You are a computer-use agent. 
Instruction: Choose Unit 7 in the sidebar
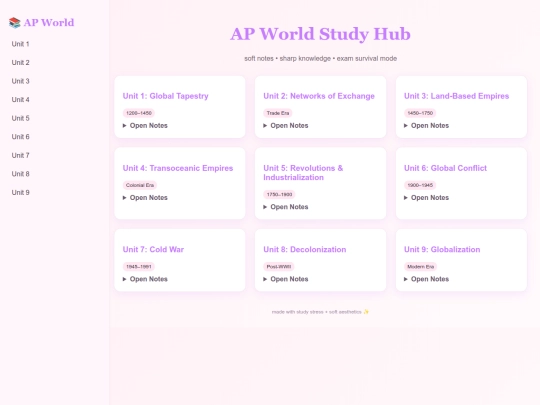[x=20, y=156]
